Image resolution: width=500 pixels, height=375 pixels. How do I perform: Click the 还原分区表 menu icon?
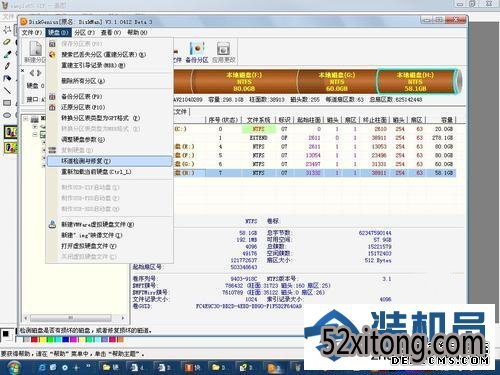(x=52, y=107)
